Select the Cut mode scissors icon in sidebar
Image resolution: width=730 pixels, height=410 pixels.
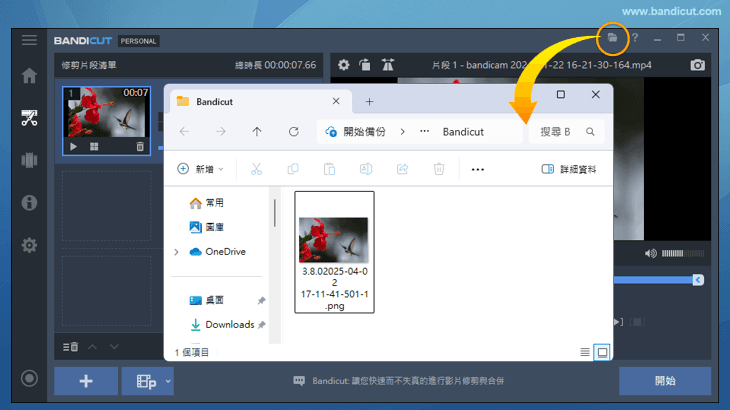[x=29, y=118]
